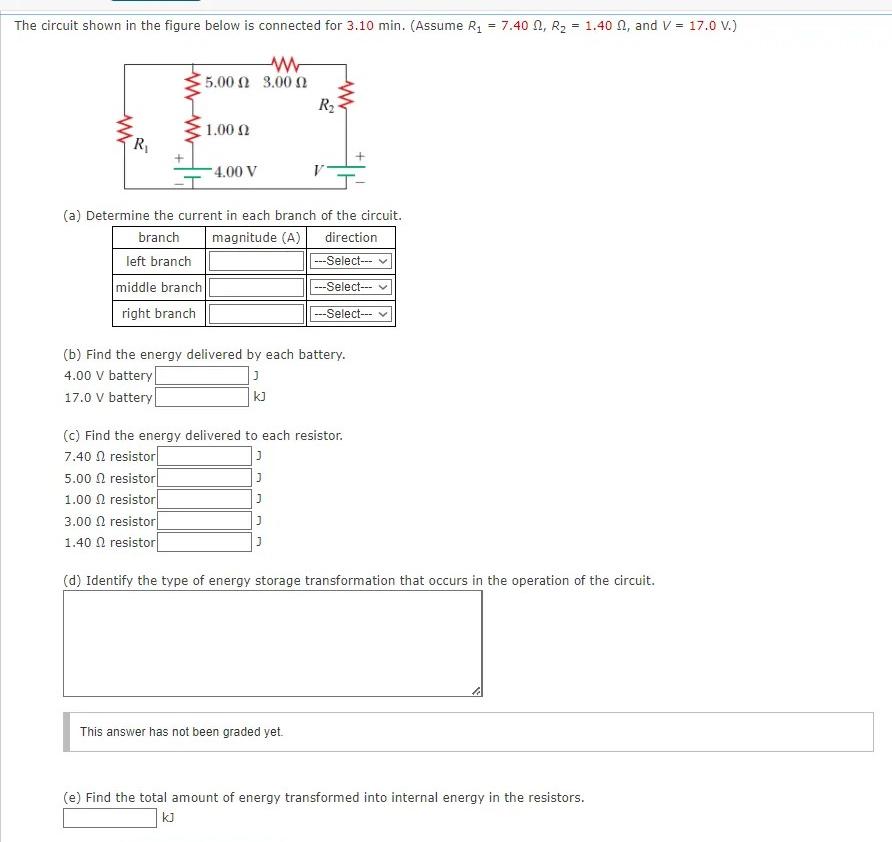The image size is (892, 842).
Task: Click the 5.00 Ω resistor energy field
Action: (204, 478)
